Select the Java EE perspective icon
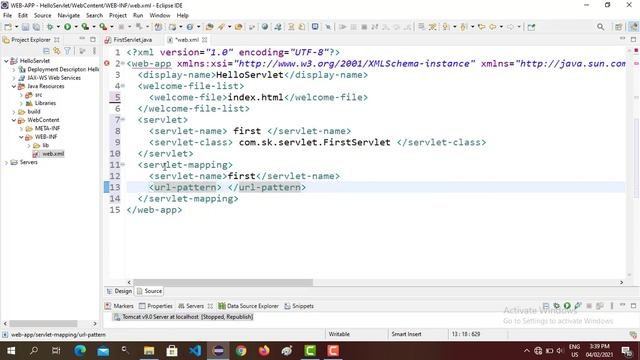The width and height of the screenshot is (640, 360). 633,27
